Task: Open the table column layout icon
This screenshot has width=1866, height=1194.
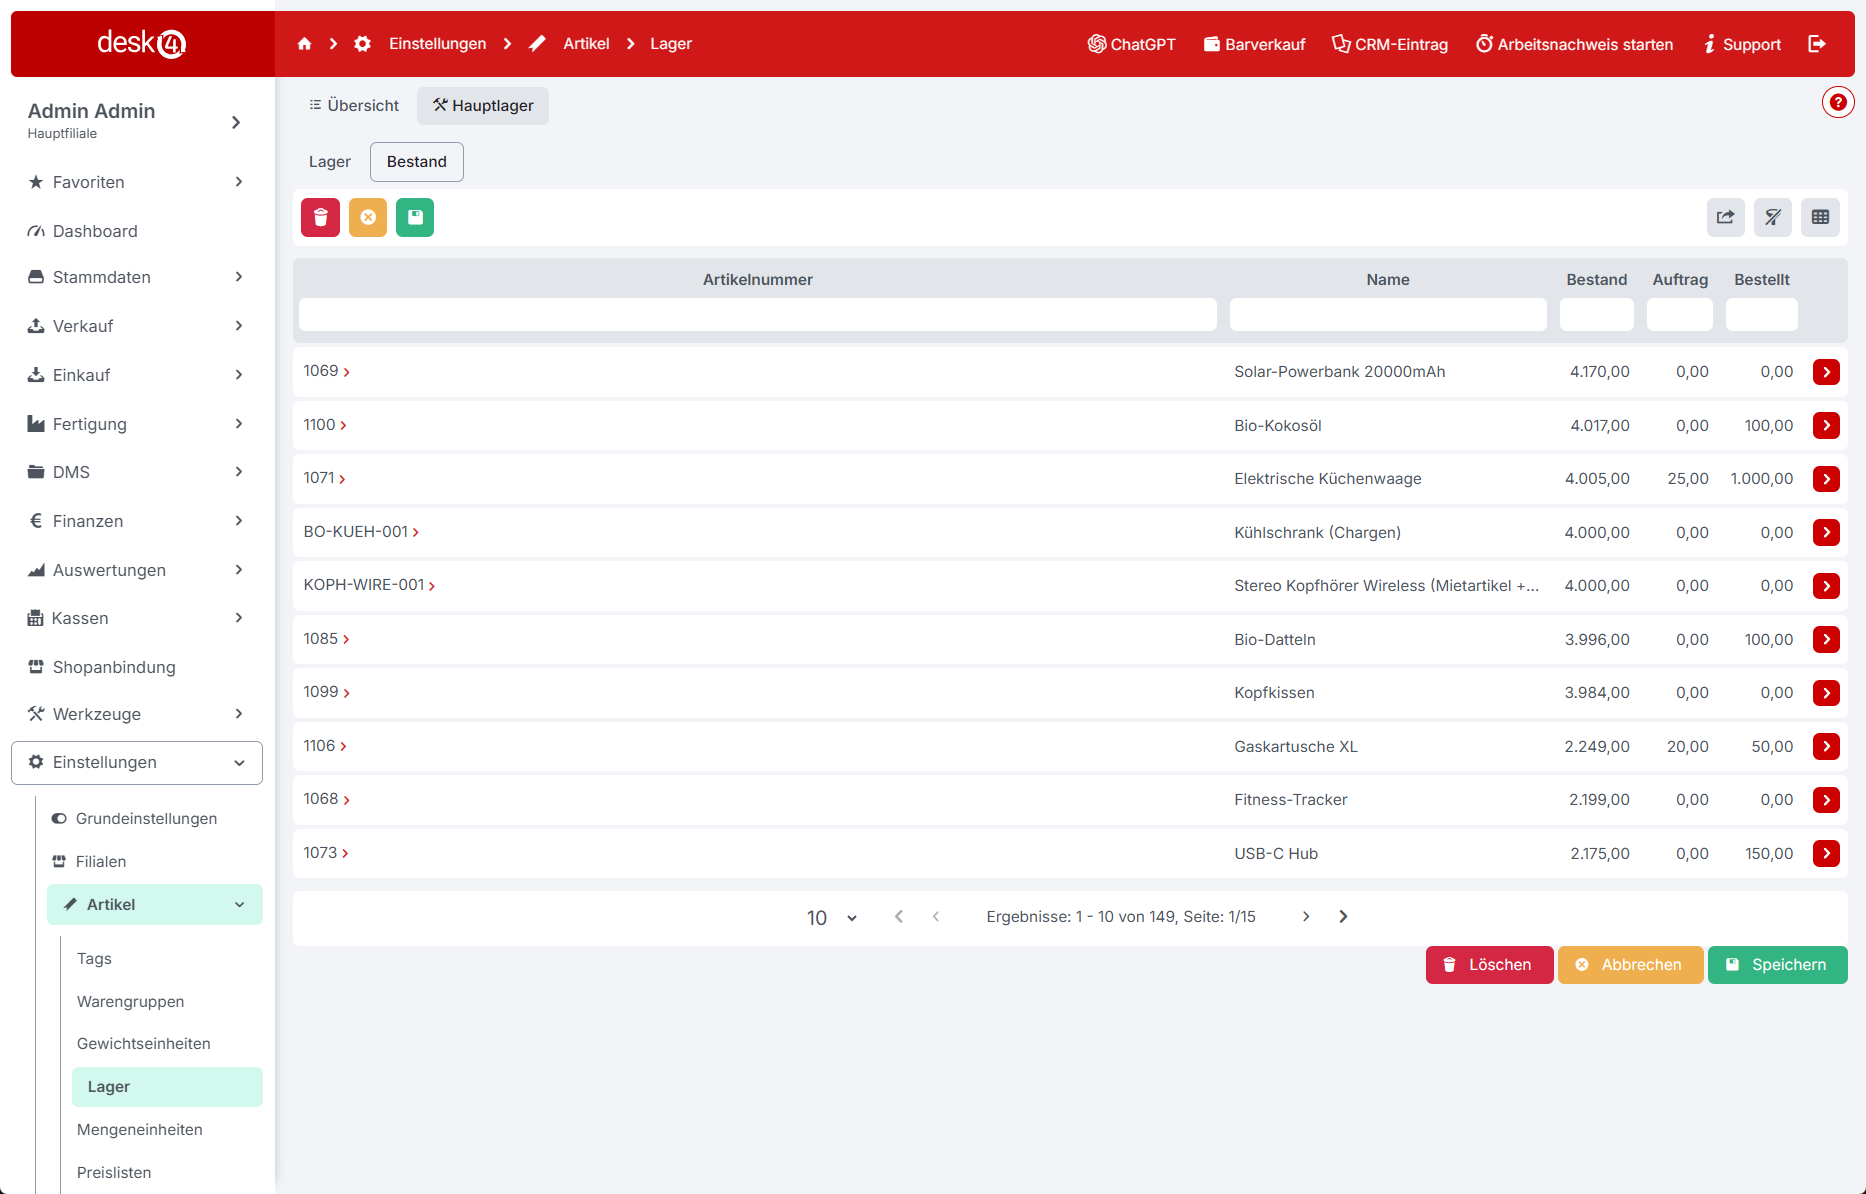Action: 1820,217
